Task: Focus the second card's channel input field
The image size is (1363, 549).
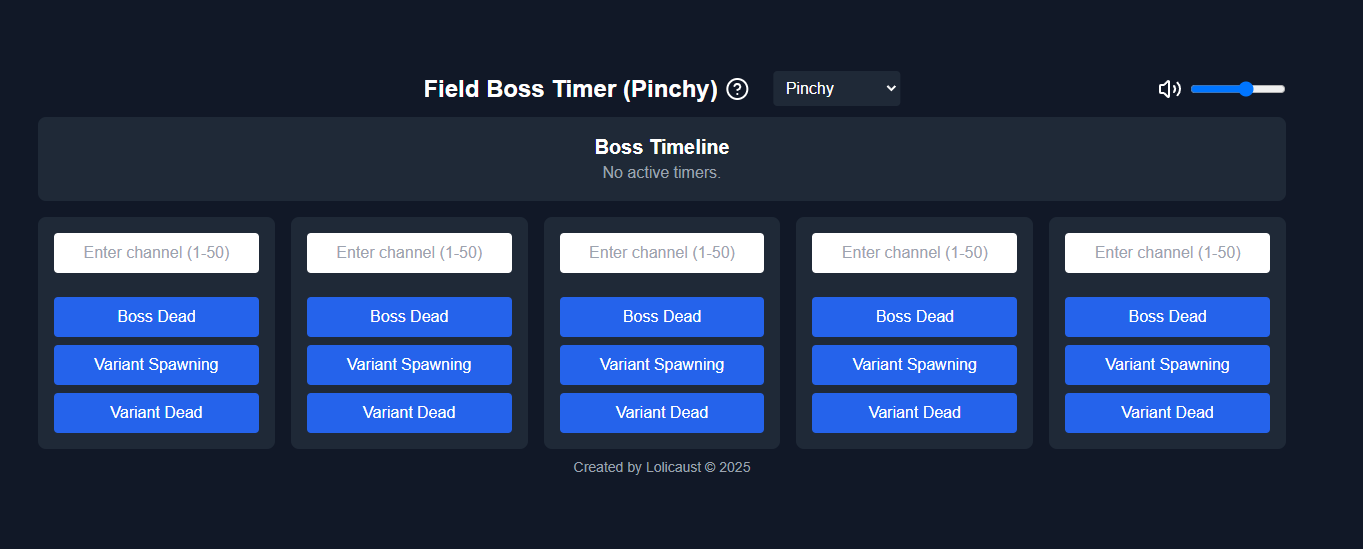Action: pos(409,253)
